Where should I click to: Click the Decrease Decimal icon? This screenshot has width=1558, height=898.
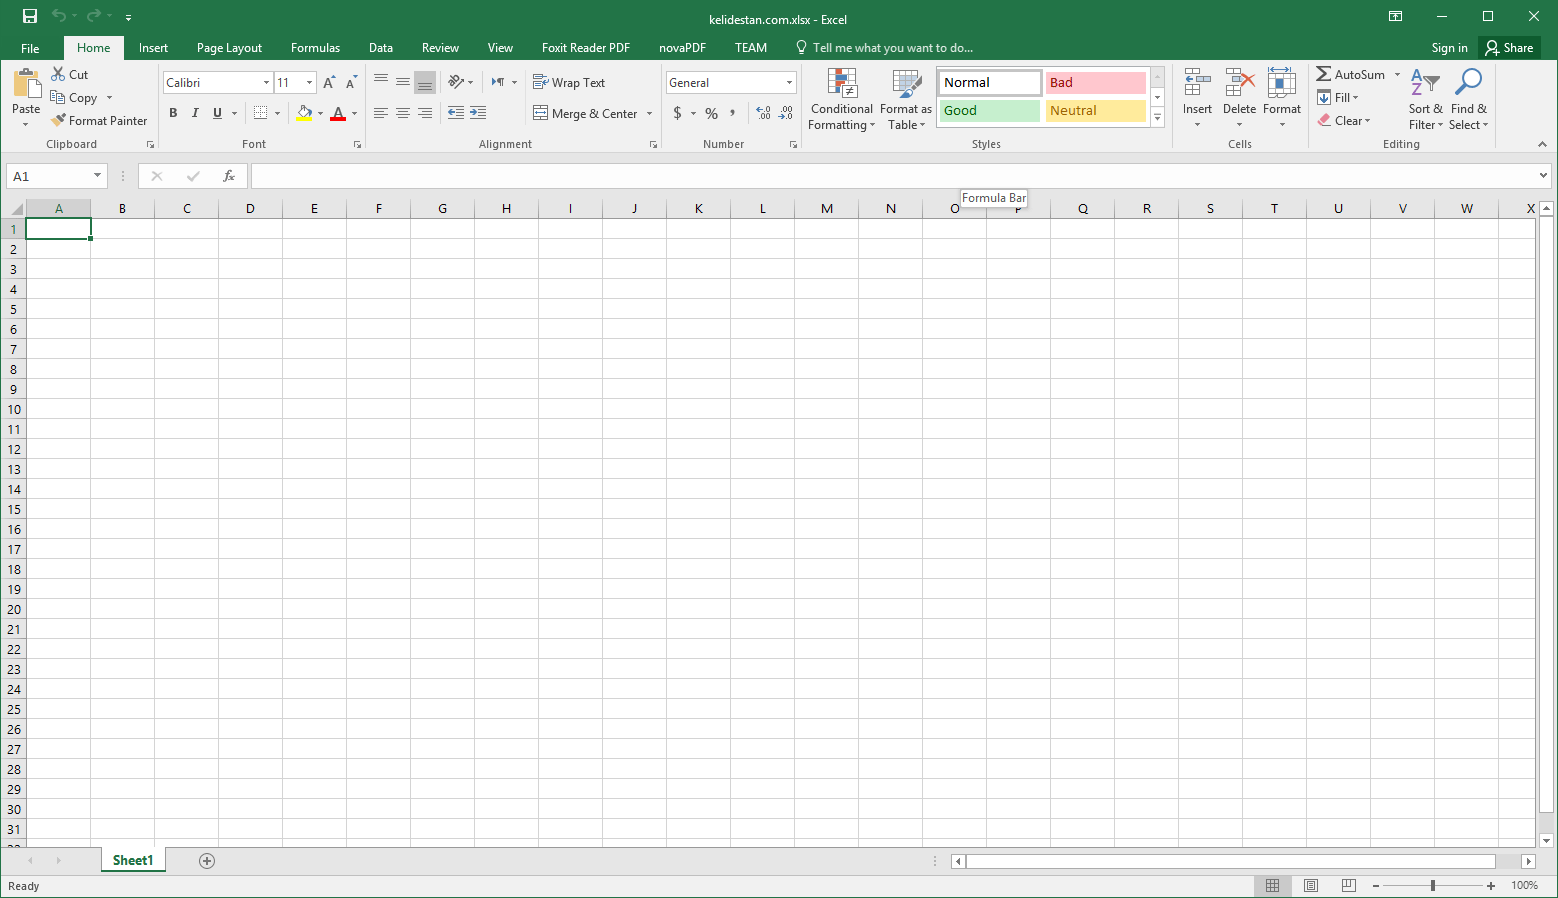coord(786,113)
